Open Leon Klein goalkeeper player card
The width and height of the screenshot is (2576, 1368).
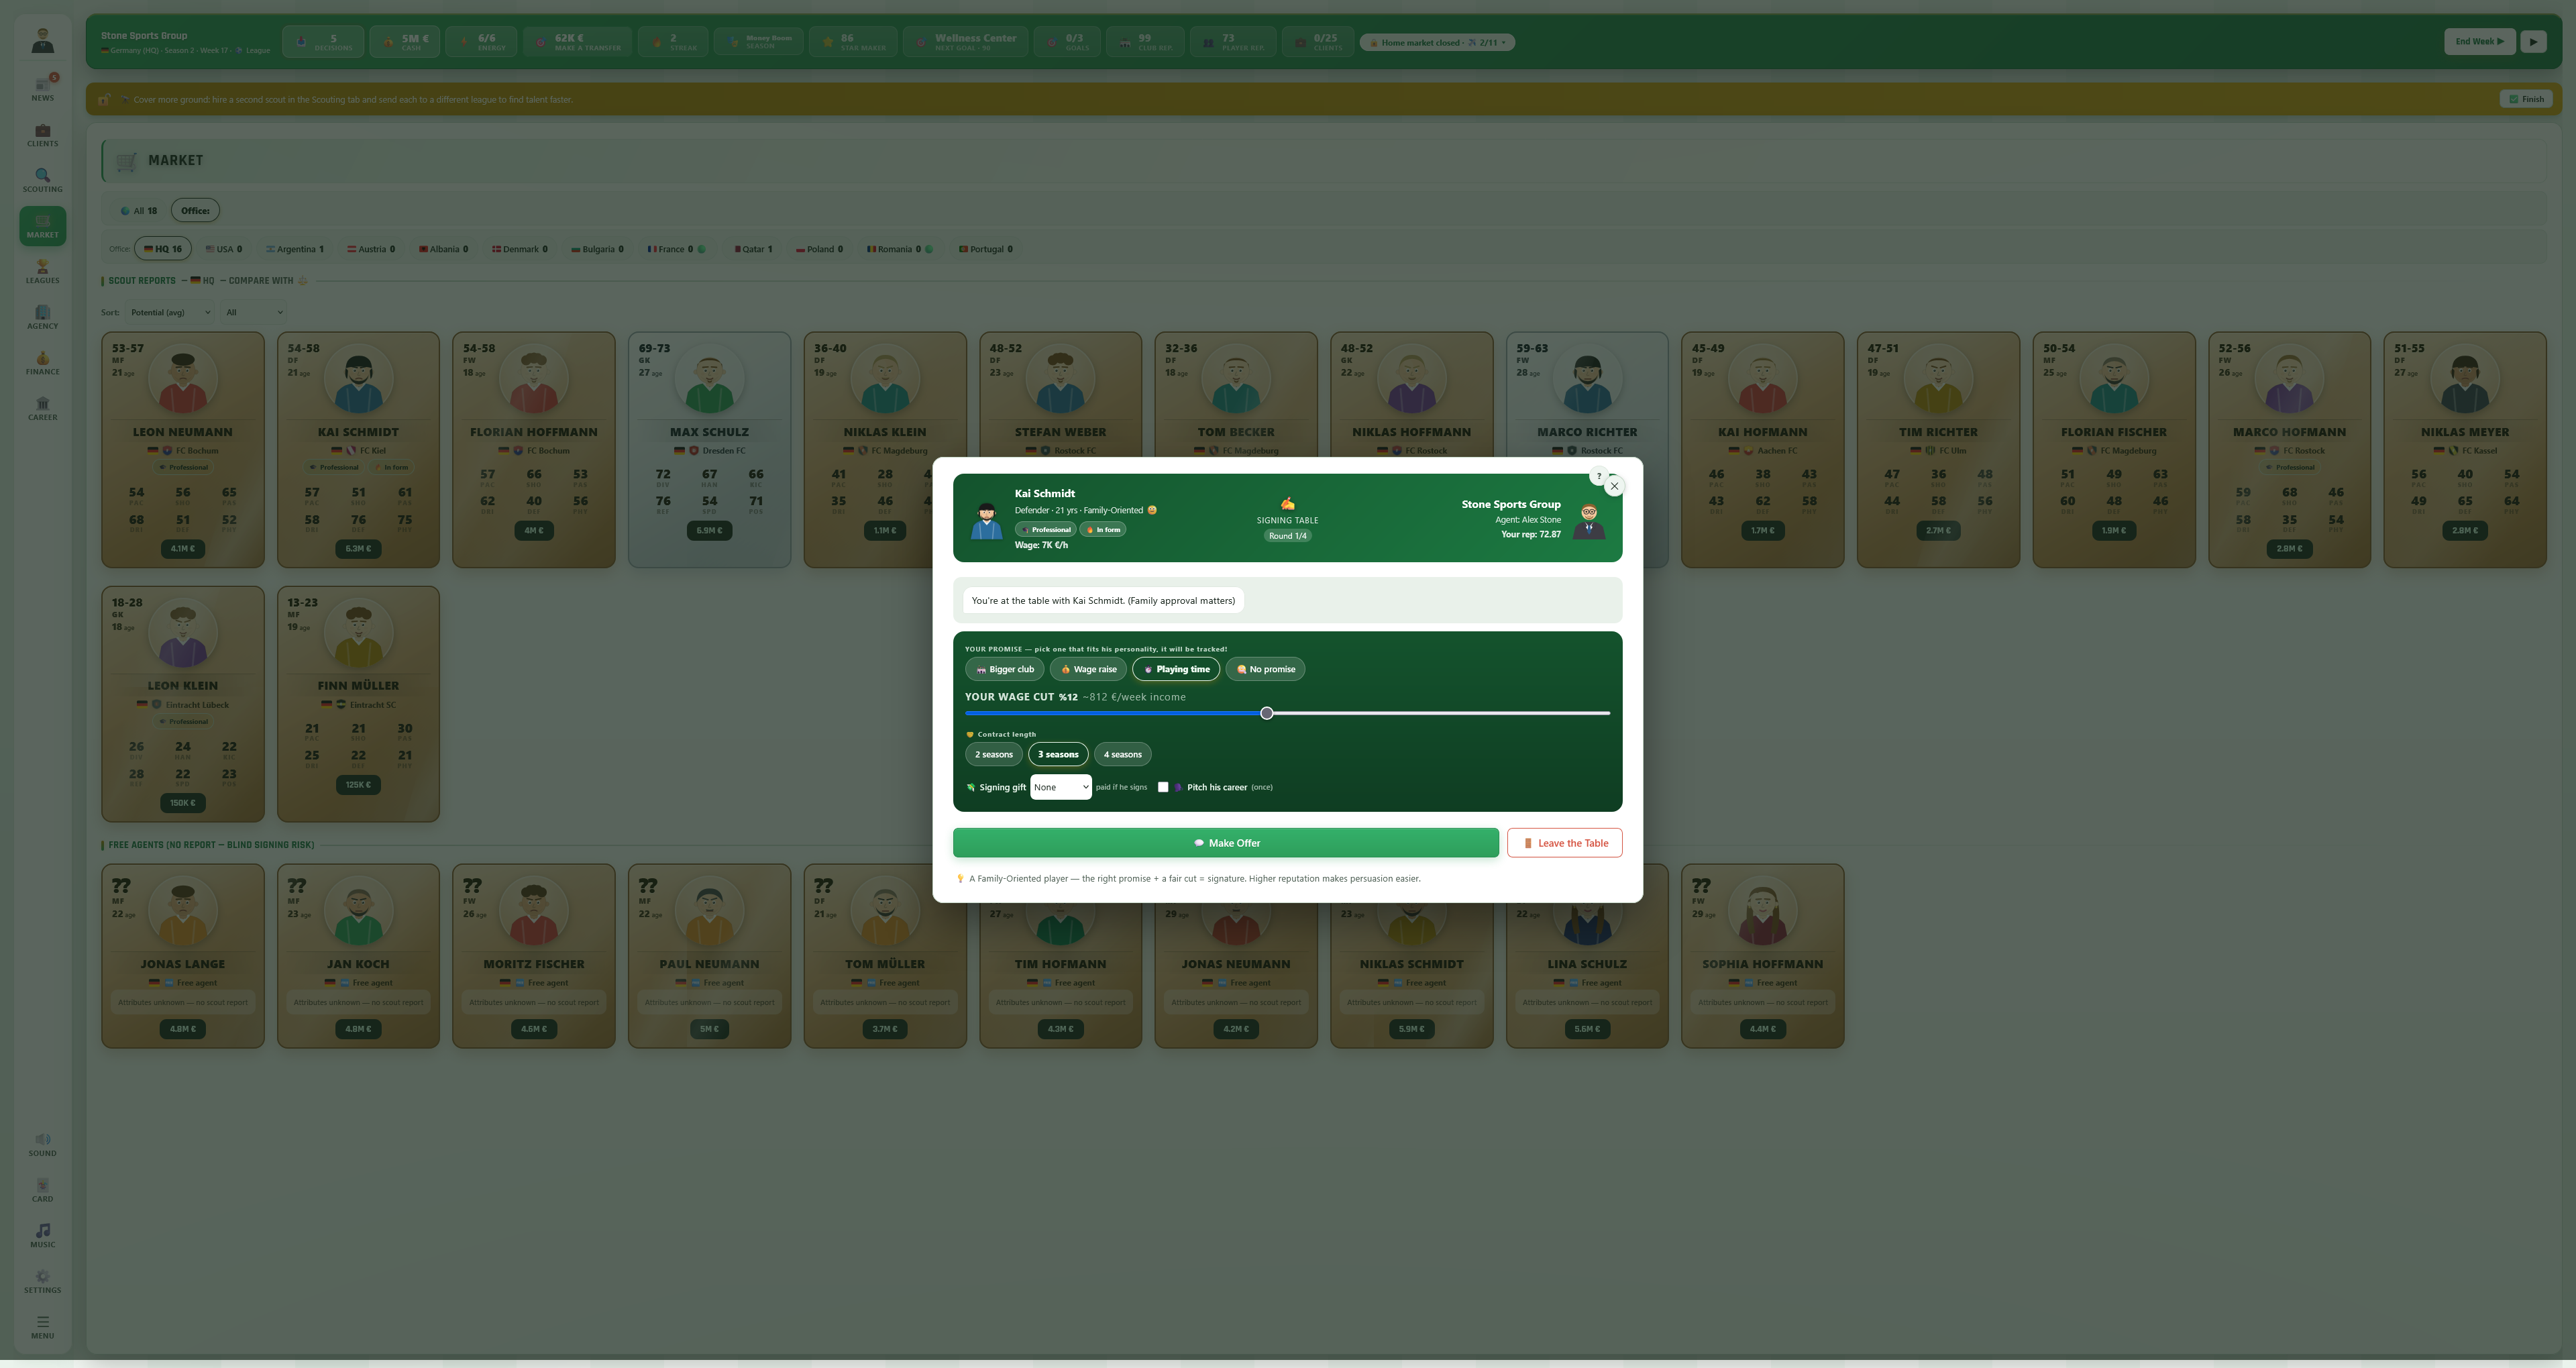(183, 704)
